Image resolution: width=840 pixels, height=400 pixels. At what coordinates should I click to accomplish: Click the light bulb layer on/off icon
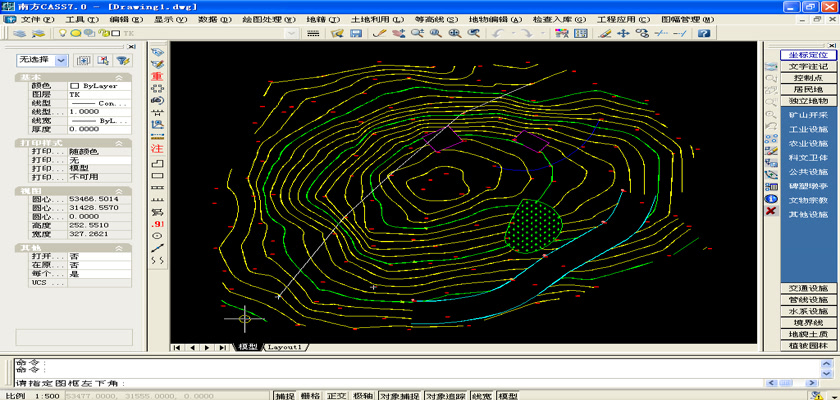(62, 33)
